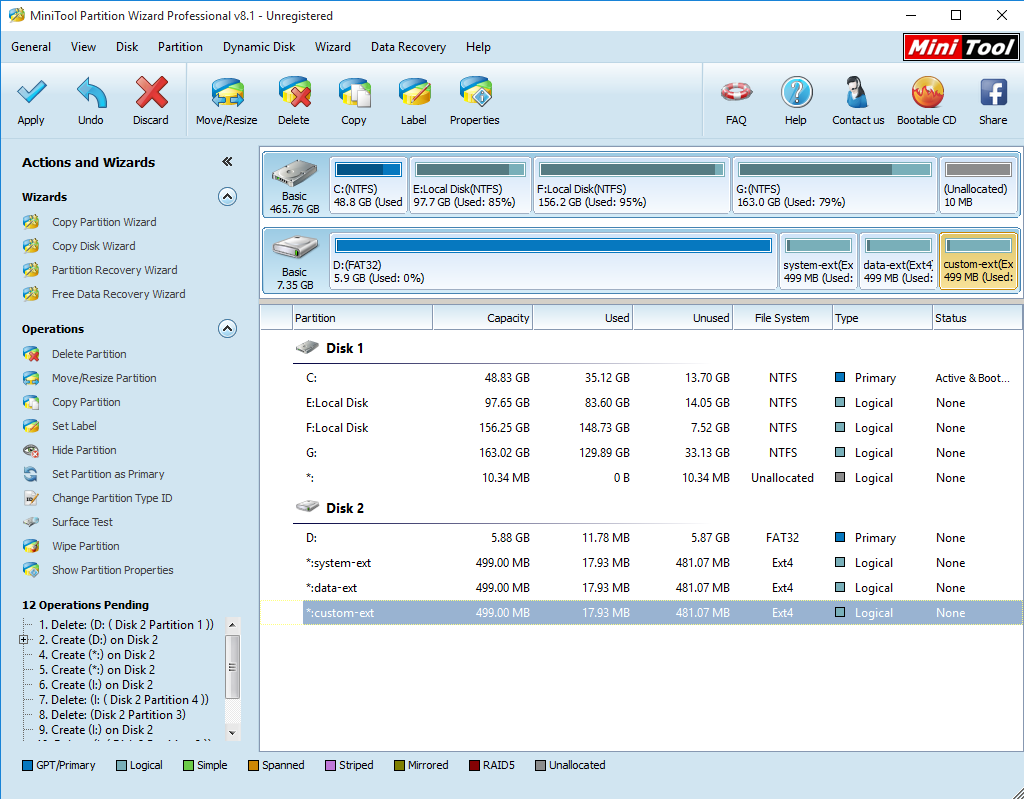Click the Delete partition toolbar icon
The image size is (1024, 799).
coord(294,92)
